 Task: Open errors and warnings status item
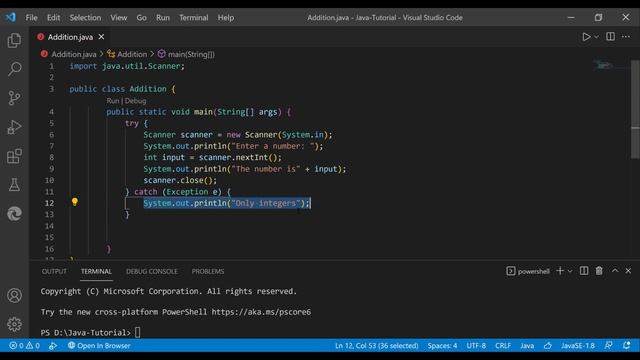[x=24, y=346]
